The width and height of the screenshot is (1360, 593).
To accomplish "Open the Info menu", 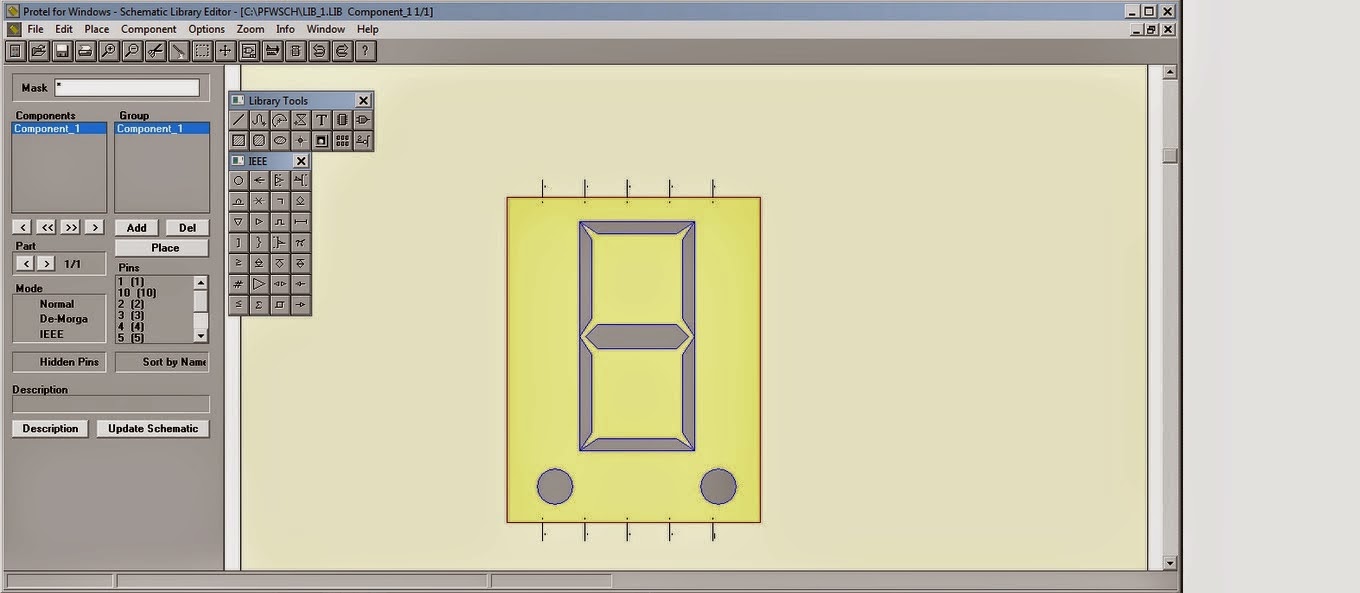I will coord(286,29).
